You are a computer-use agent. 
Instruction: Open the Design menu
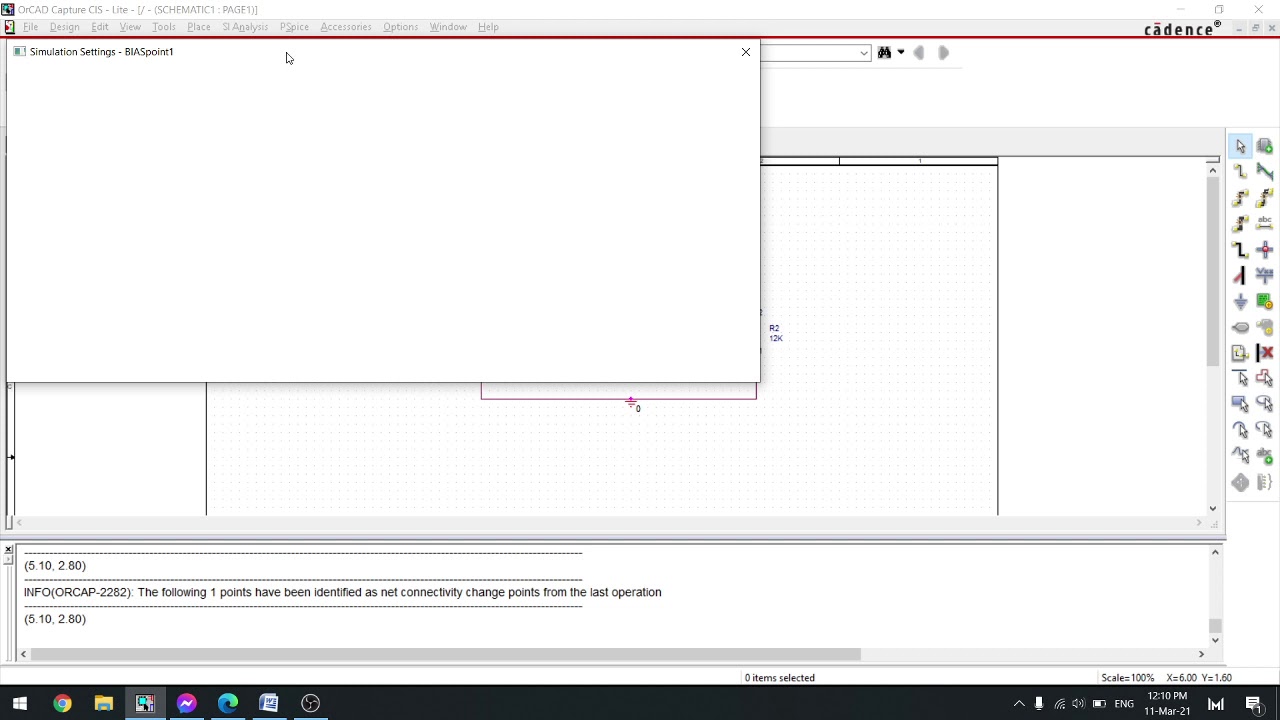point(64,27)
